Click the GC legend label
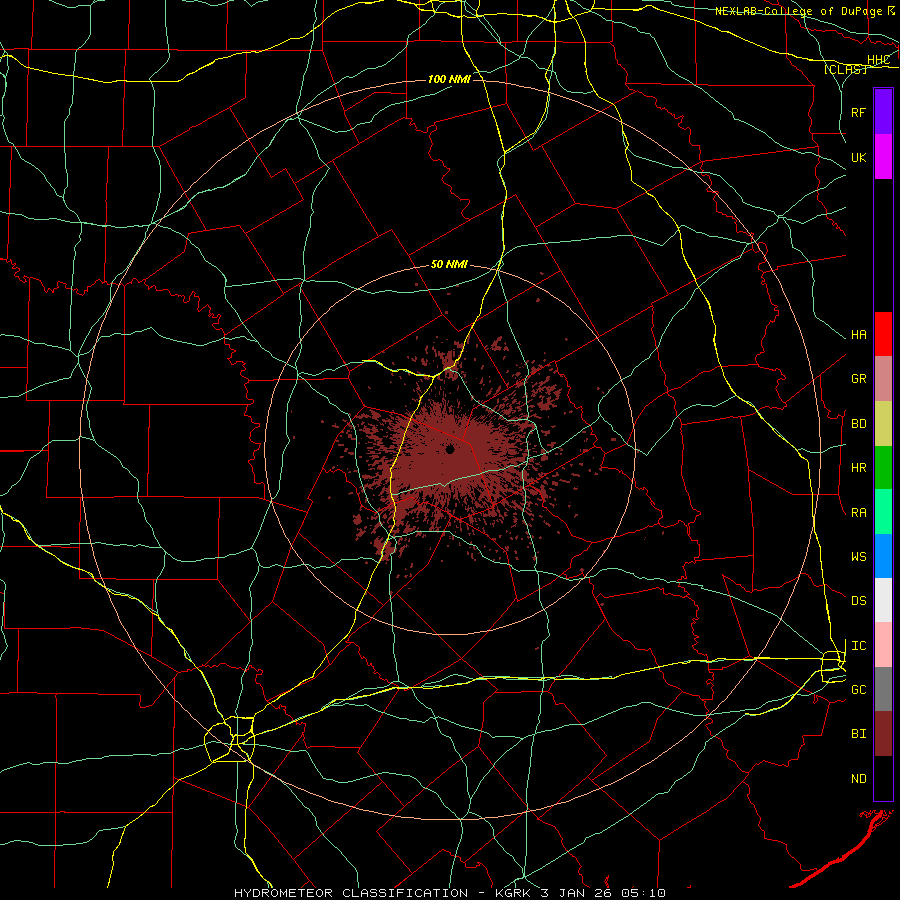The width and height of the screenshot is (900, 900). (x=858, y=689)
